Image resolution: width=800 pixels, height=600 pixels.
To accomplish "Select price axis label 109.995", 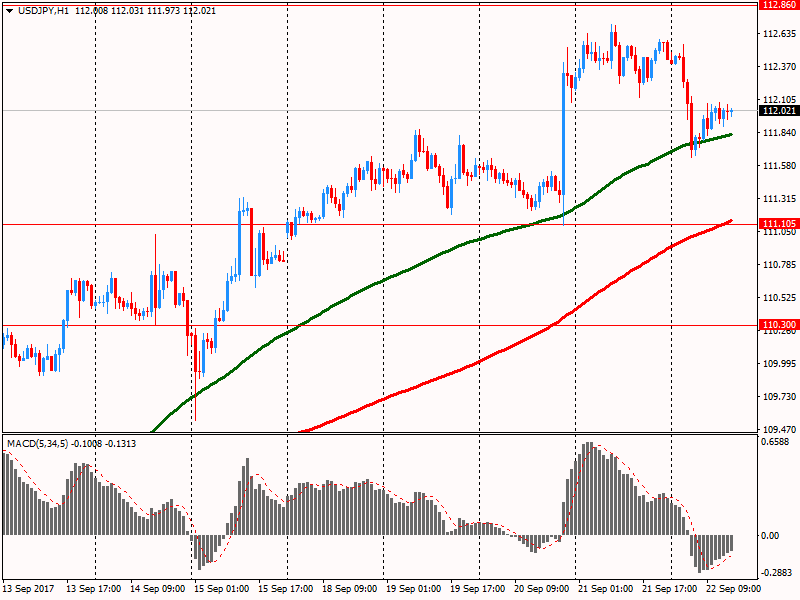I will coord(779,364).
